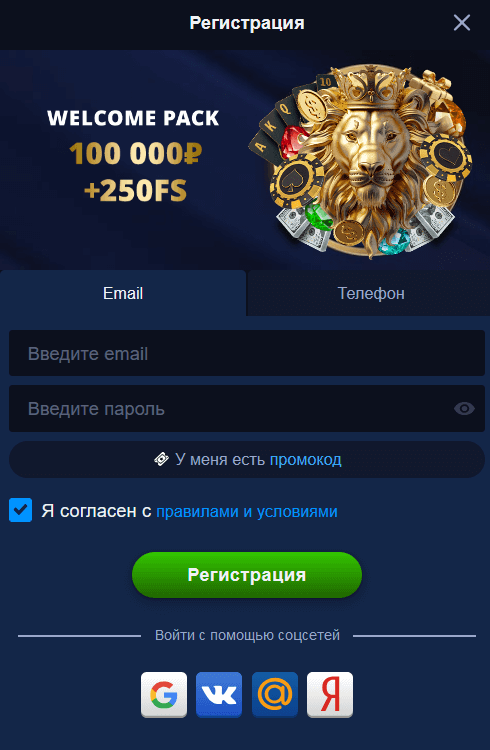490x750 pixels.
Task: Choose the VK social login icon
Action: pos(219,694)
